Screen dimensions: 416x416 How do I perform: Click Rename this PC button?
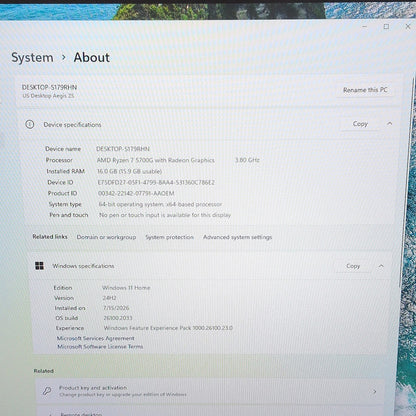pyautogui.click(x=365, y=90)
